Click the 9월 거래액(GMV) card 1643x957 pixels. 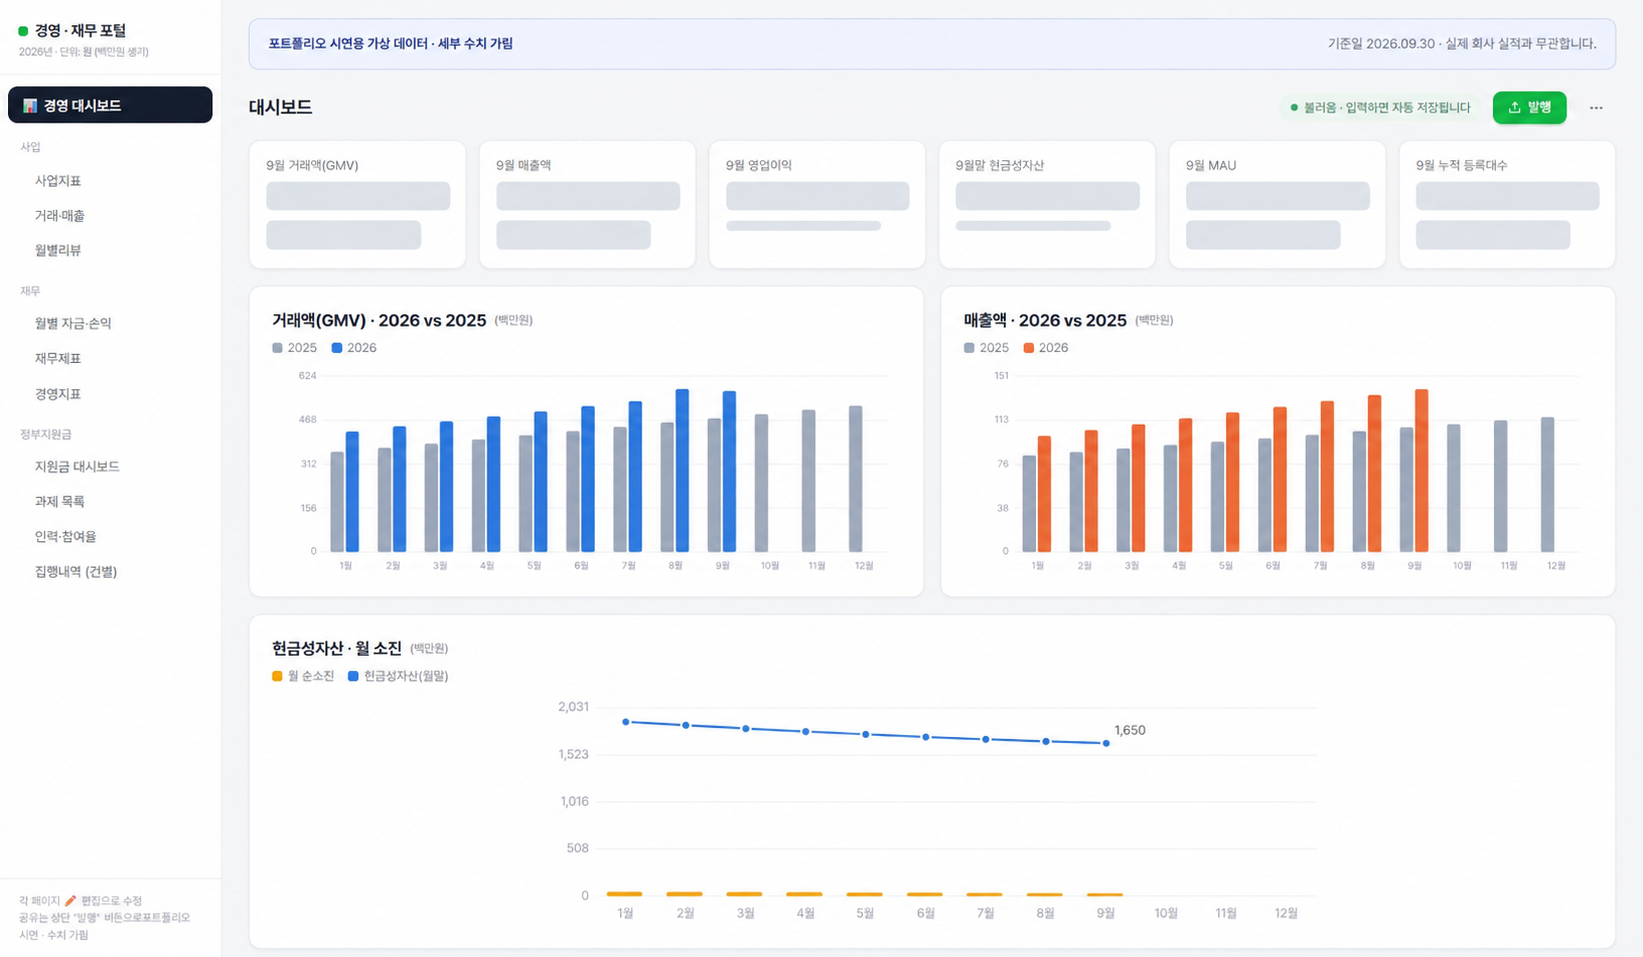pyautogui.click(x=357, y=205)
